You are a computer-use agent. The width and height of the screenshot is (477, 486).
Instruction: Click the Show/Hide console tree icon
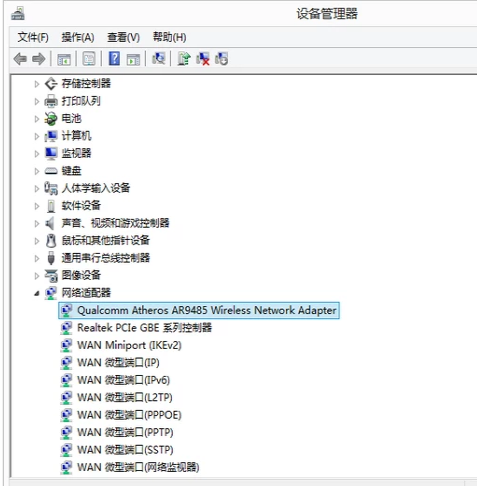(64, 59)
